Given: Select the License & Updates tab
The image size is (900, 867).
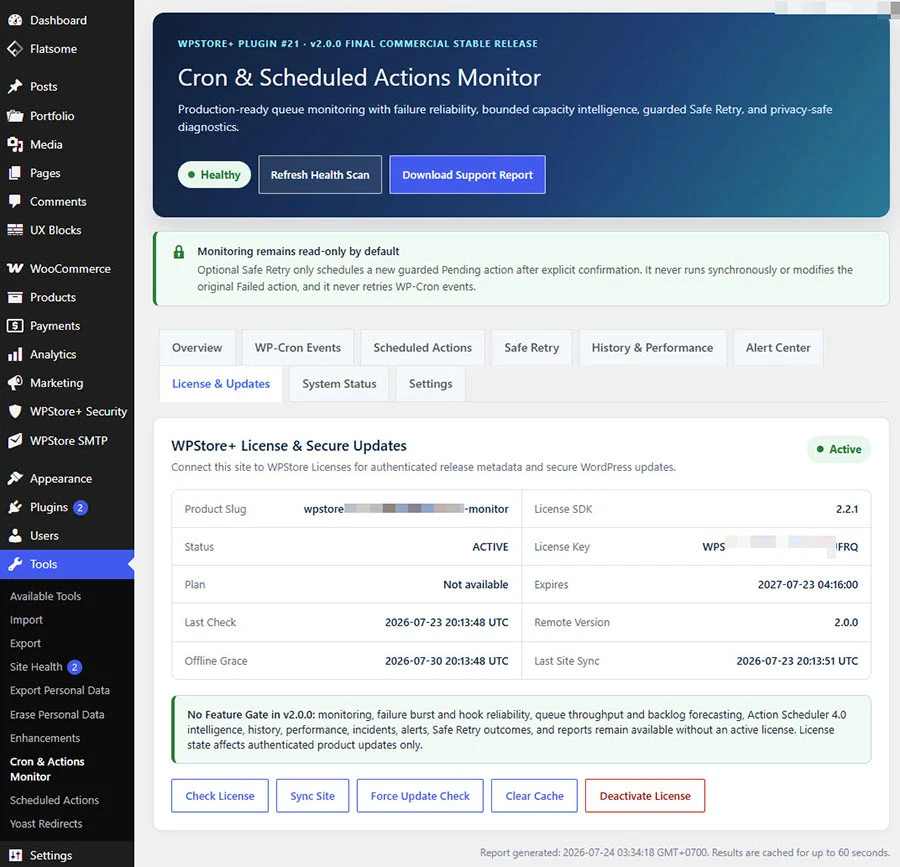Looking at the screenshot, I should click(x=221, y=384).
